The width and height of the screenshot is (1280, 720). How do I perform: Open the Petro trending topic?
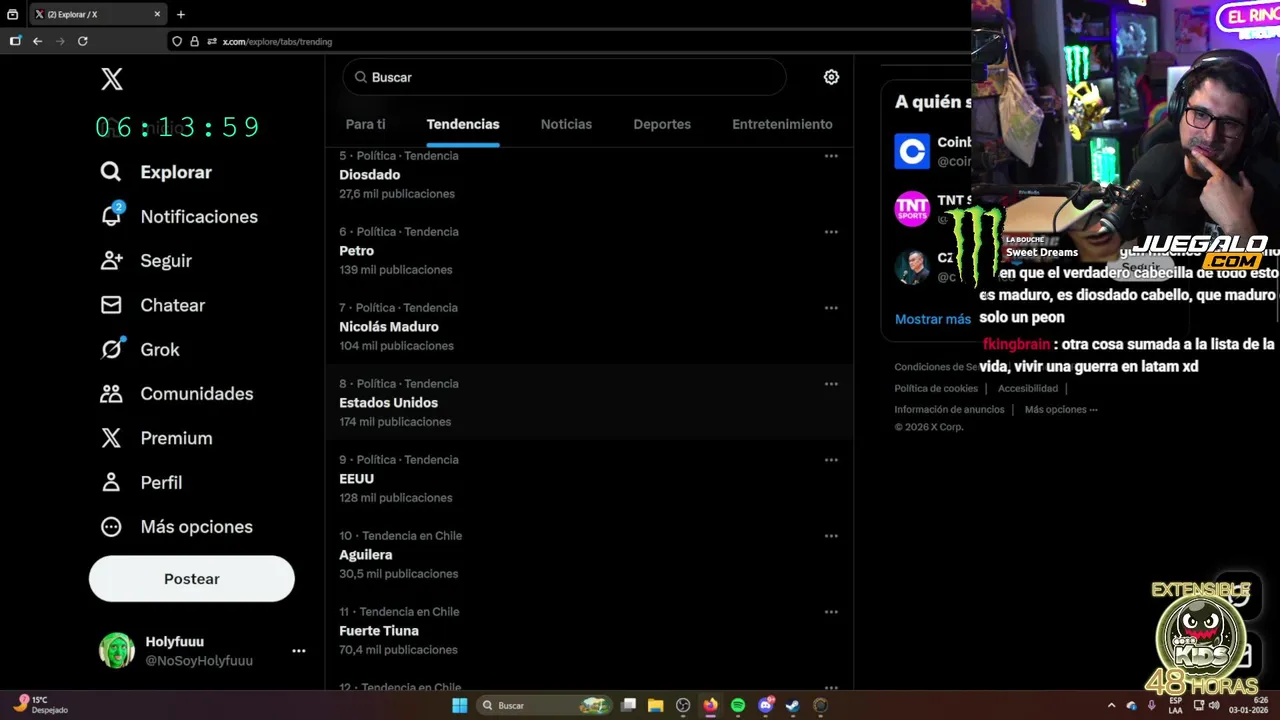(589, 251)
